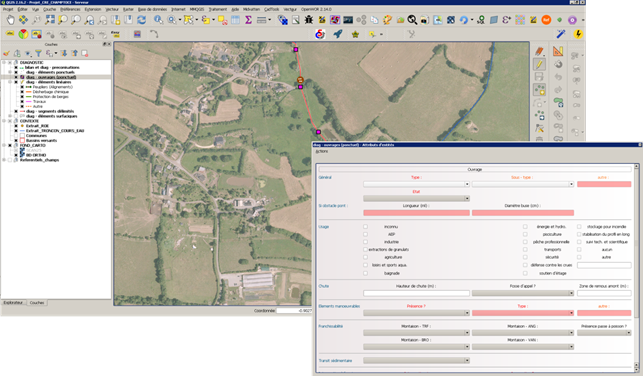Image resolution: width=643 pixels, height=376 pixels.
Task: Open the Raster menu
Action: point(128,9)
